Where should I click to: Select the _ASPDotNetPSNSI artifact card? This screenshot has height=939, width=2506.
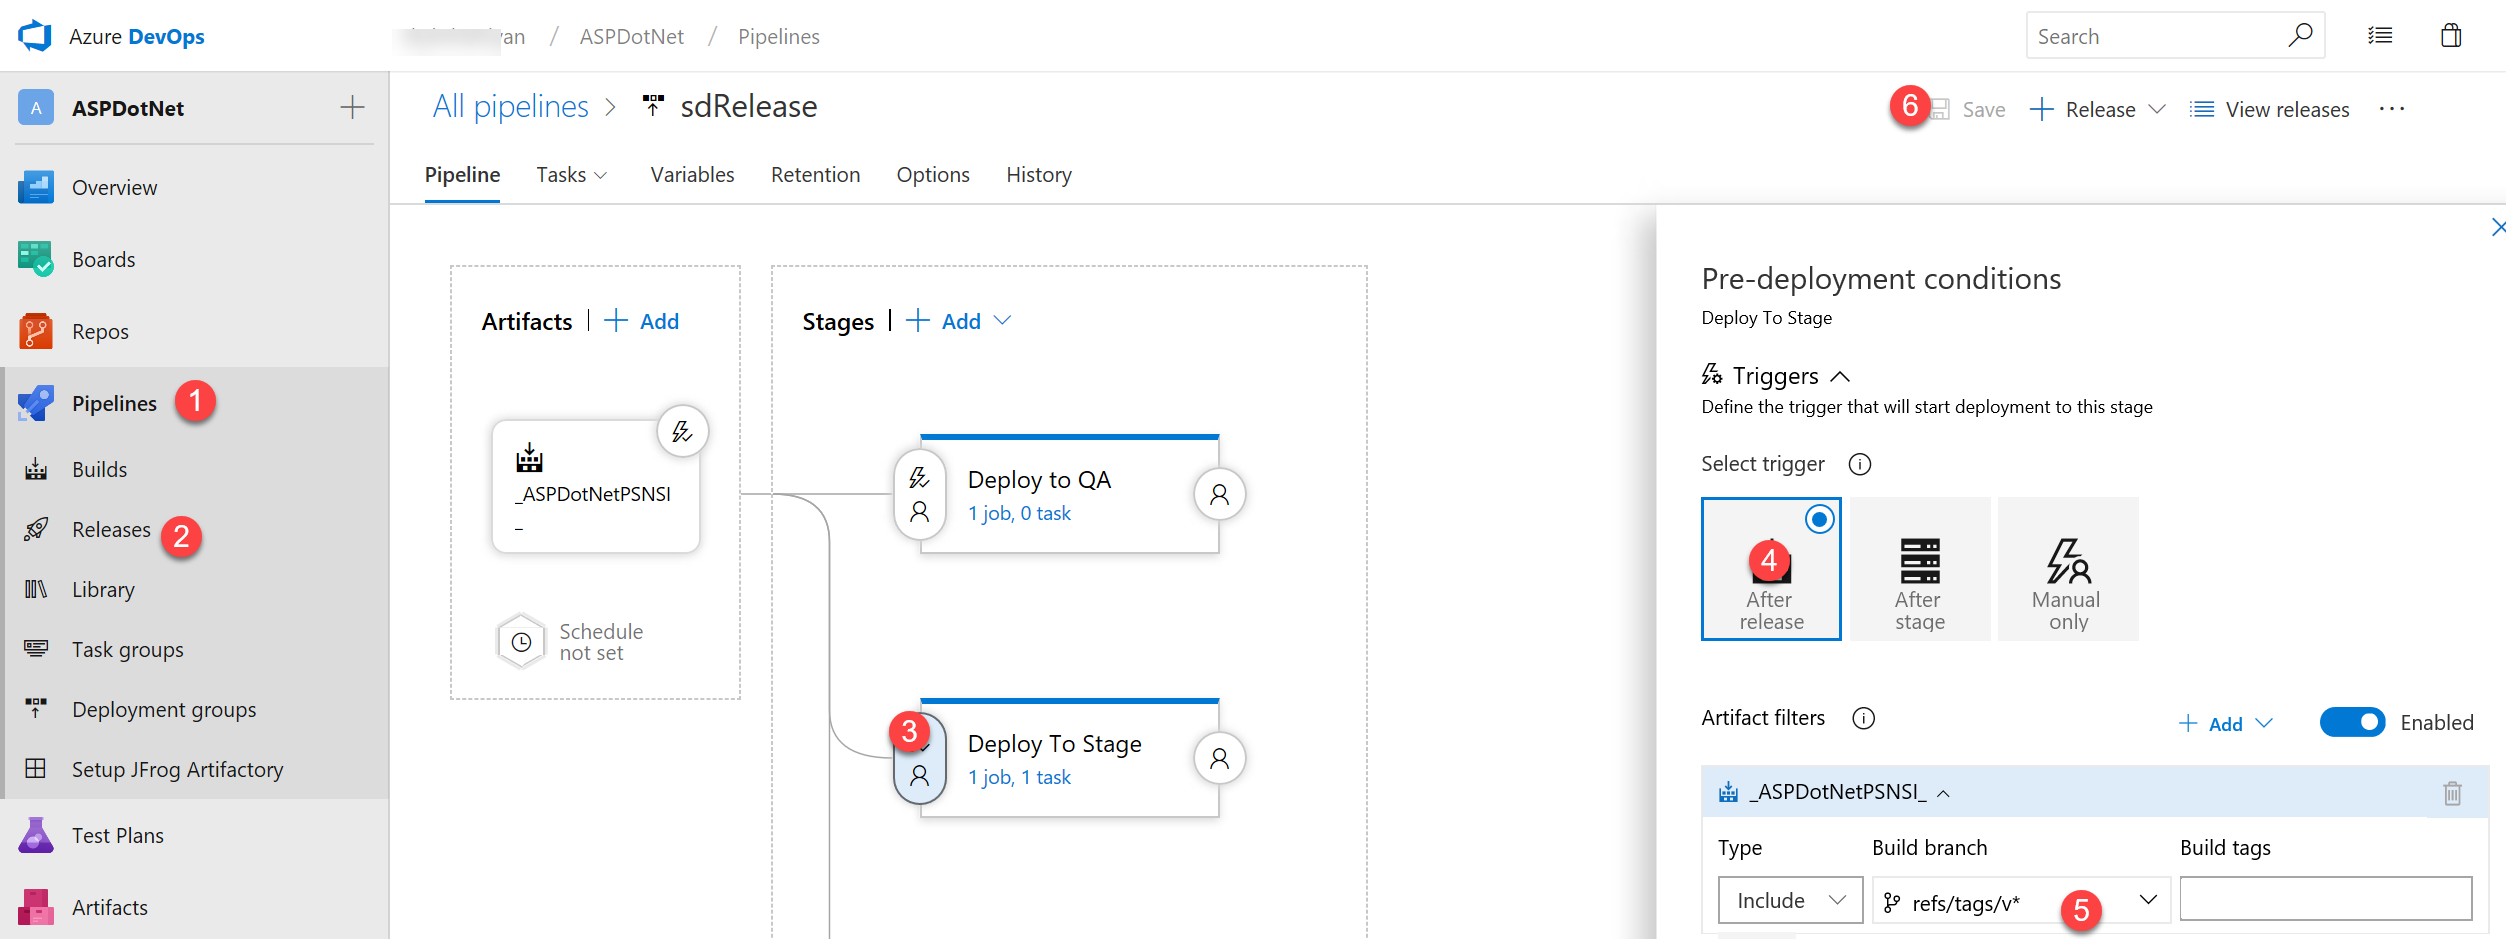click(x=596, y=486)
